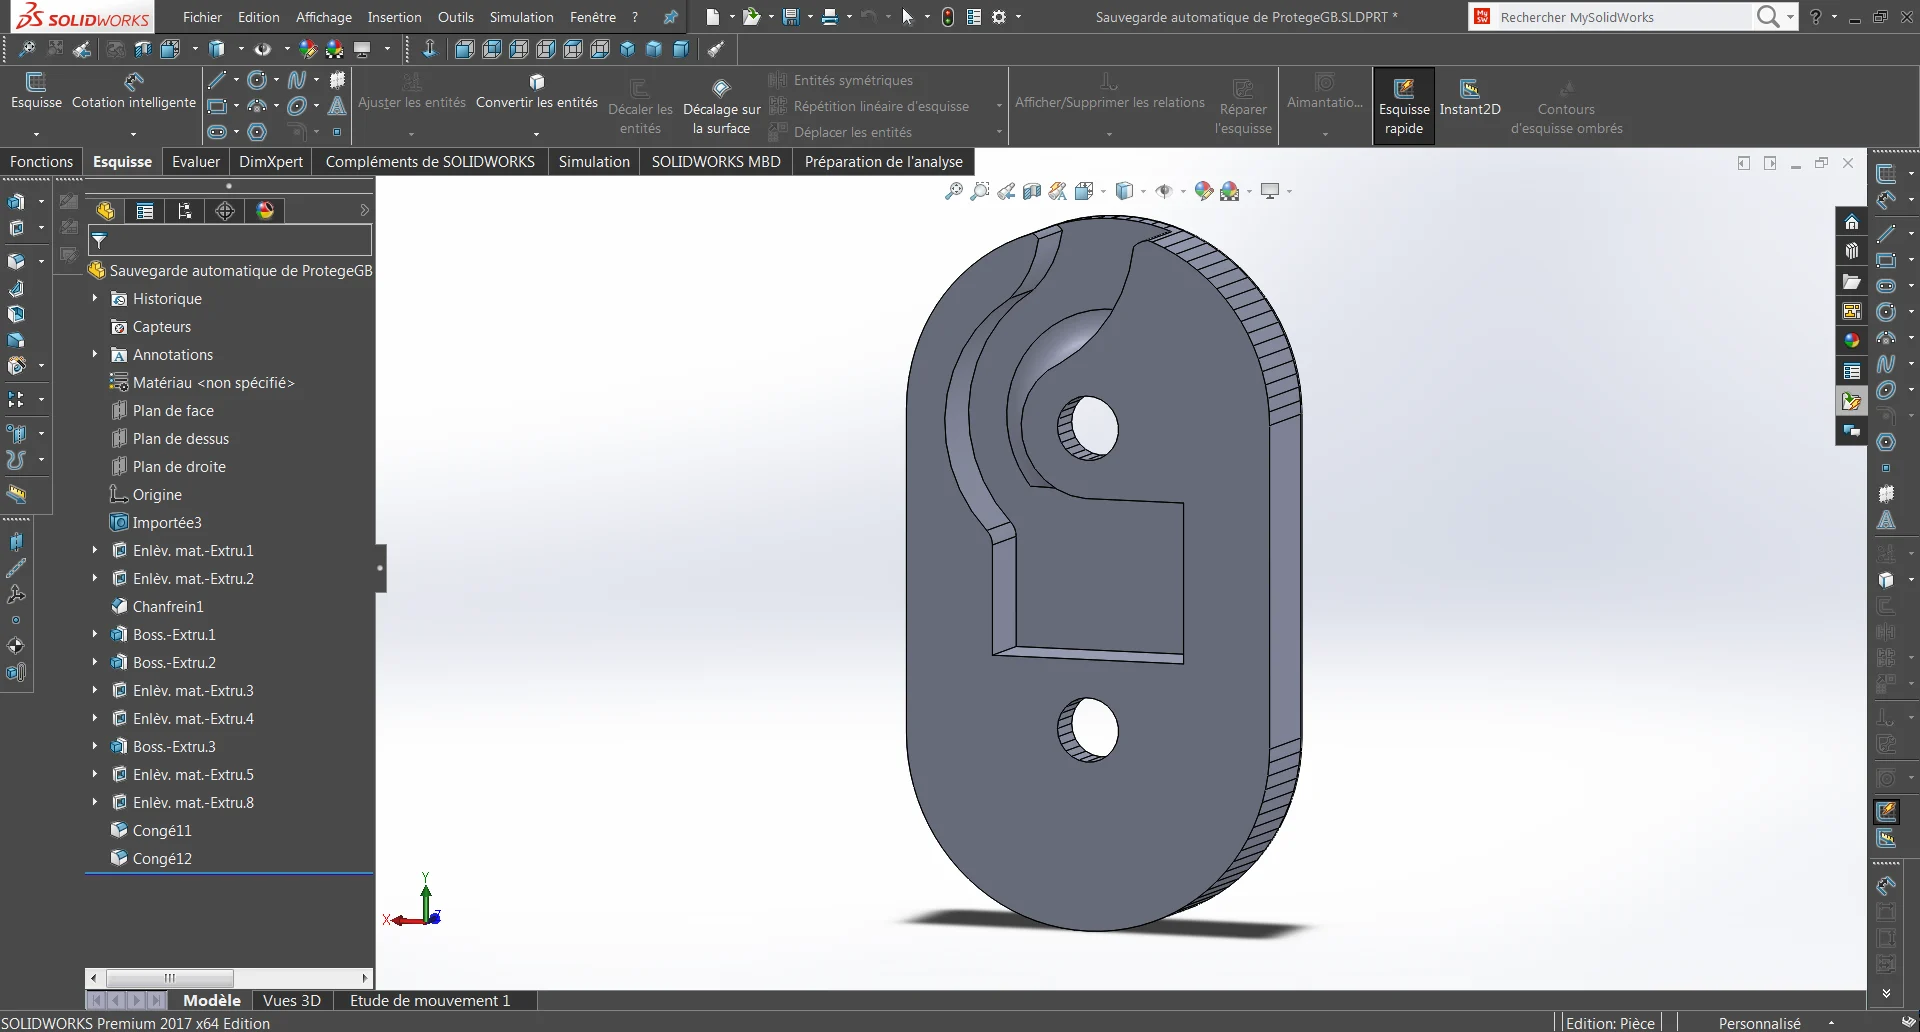Expand the Boss.-Extru.1 feature node
The height and width of the screenshot is (1032, 1920).
pos(95,634)
